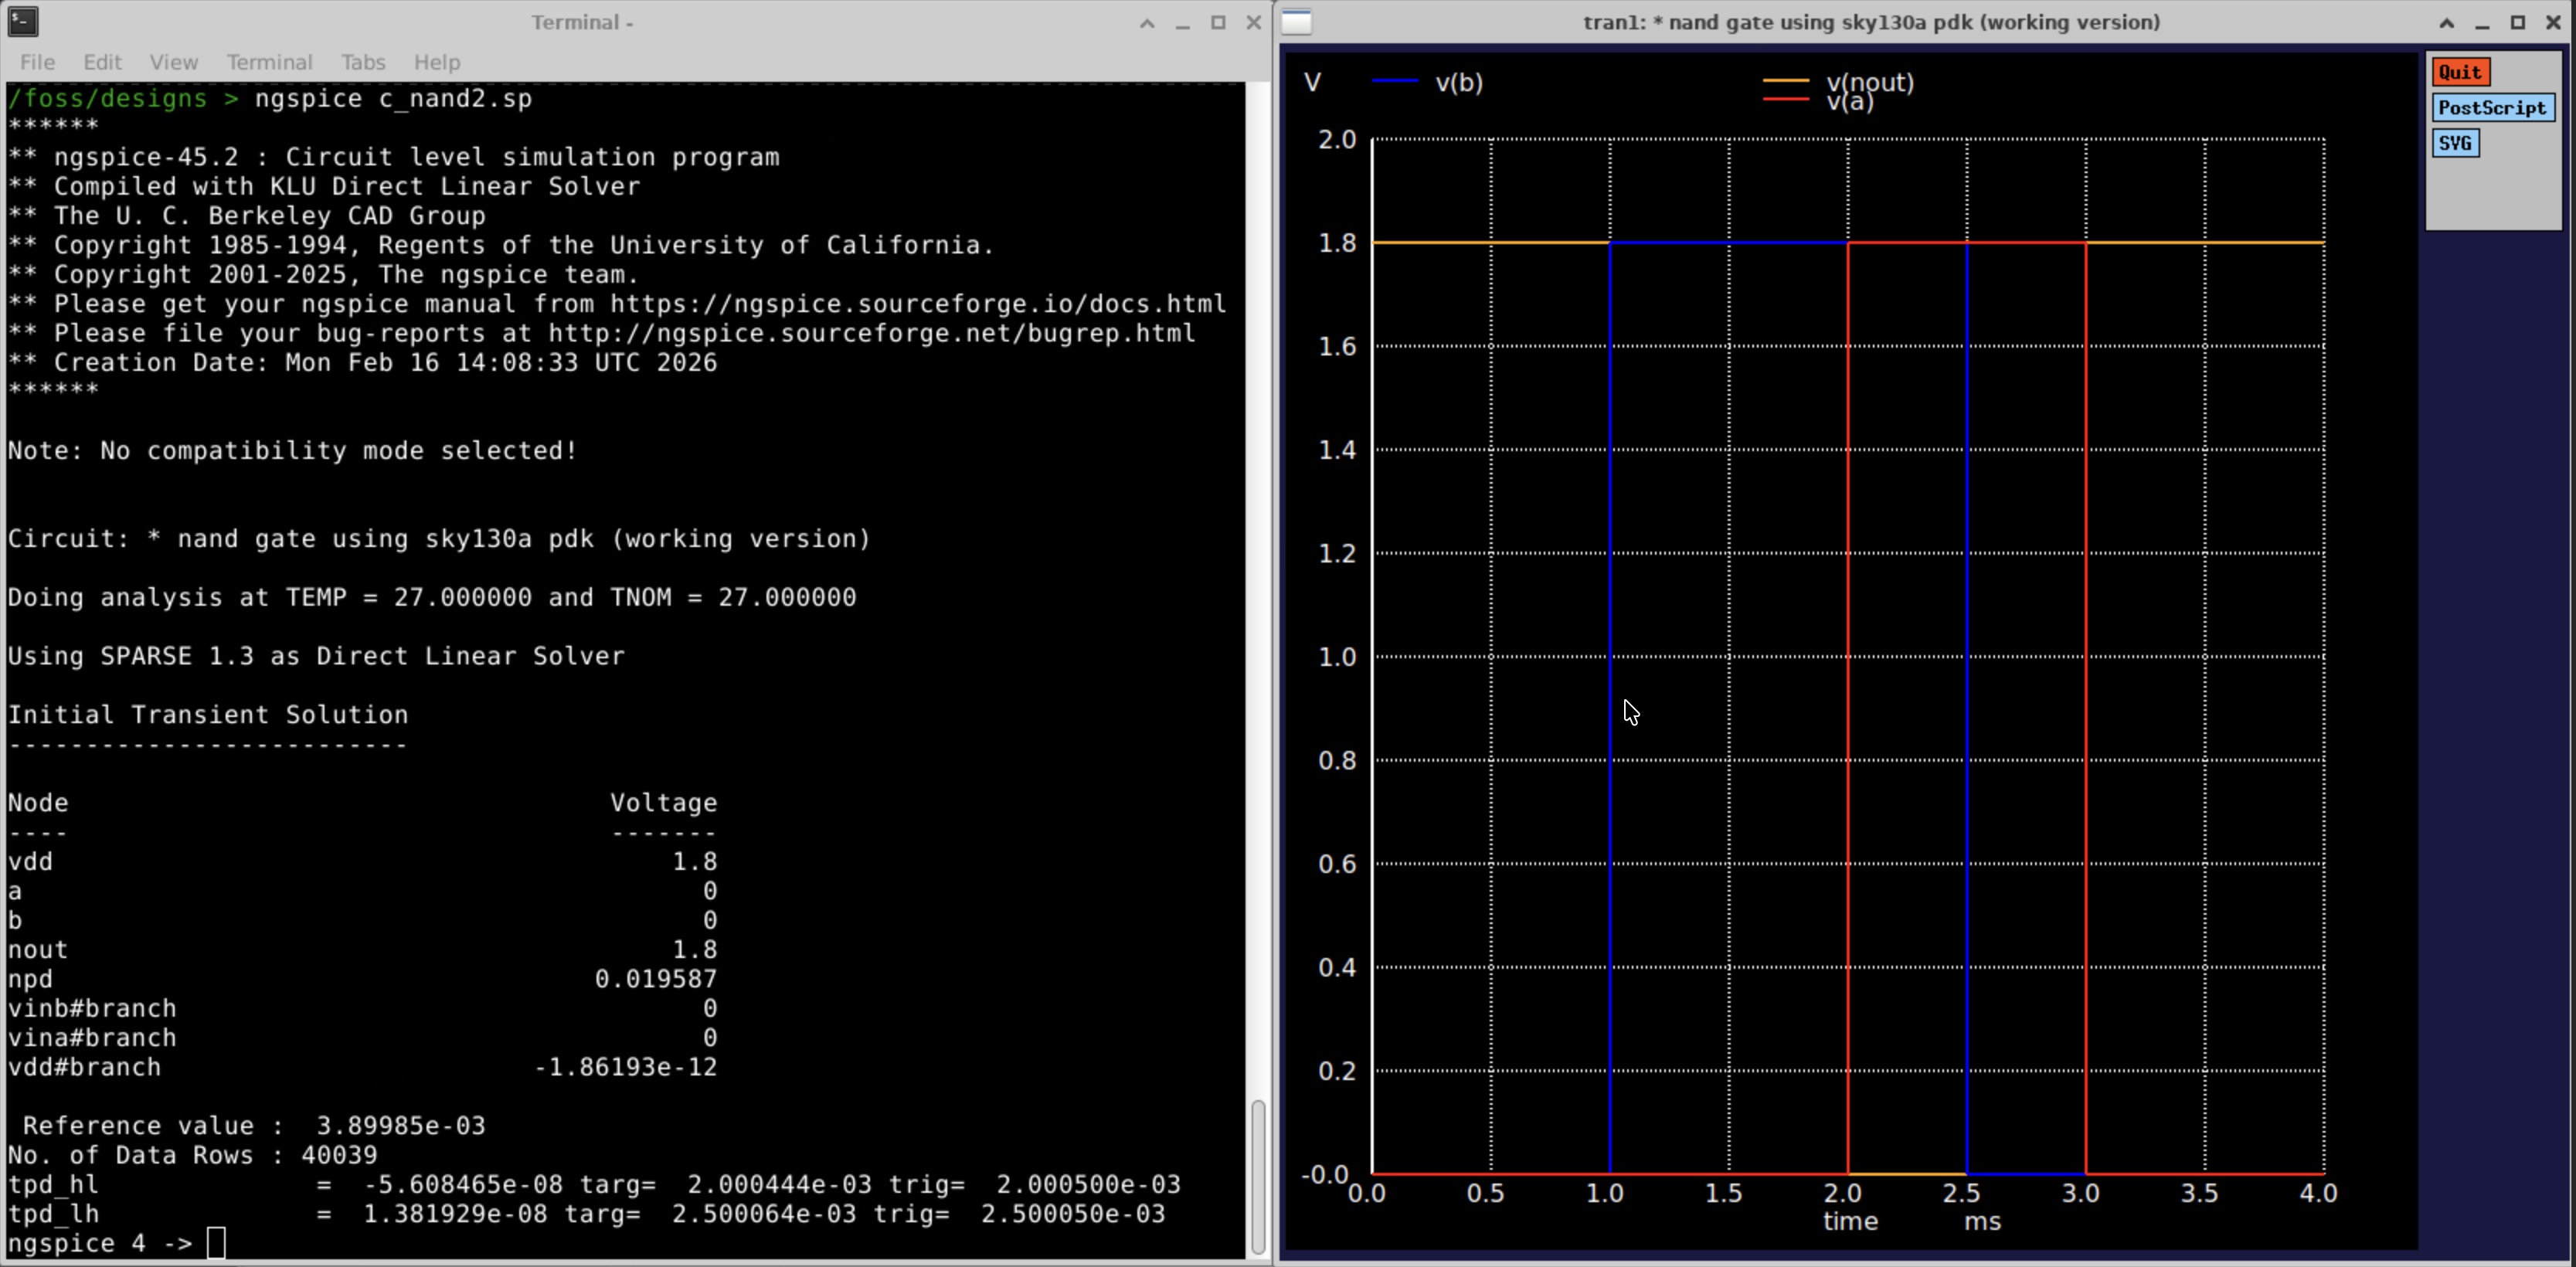Open the Help menu
This screenshot has height=1267, width=2576.
pyautogui.click(x=437, y=62)
